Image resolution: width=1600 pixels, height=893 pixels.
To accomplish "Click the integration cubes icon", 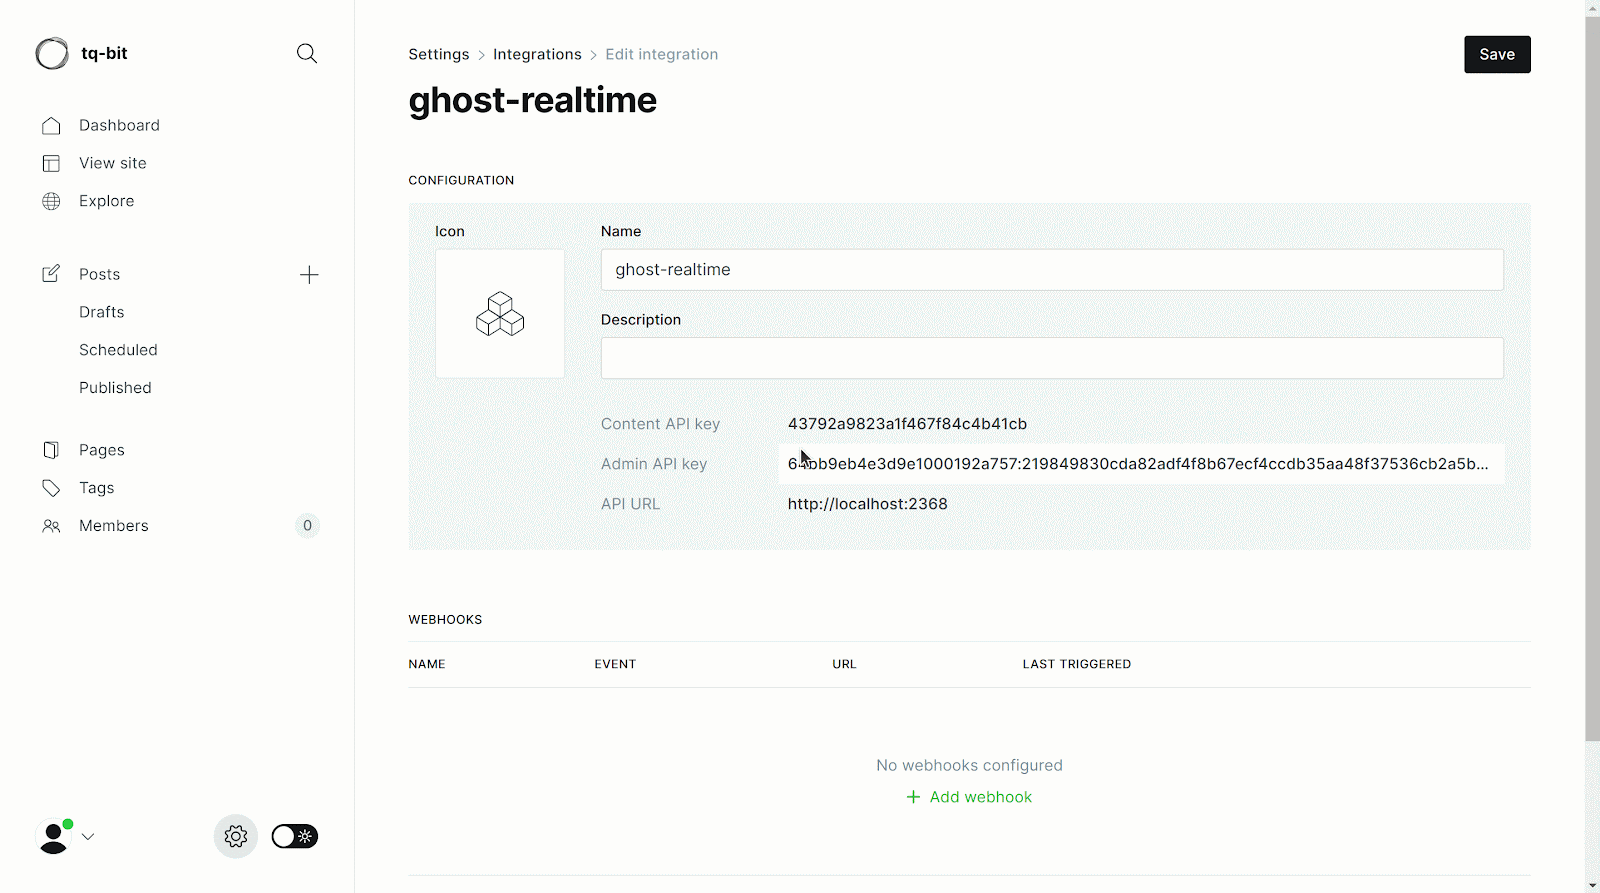I will (x=500, y=314).
